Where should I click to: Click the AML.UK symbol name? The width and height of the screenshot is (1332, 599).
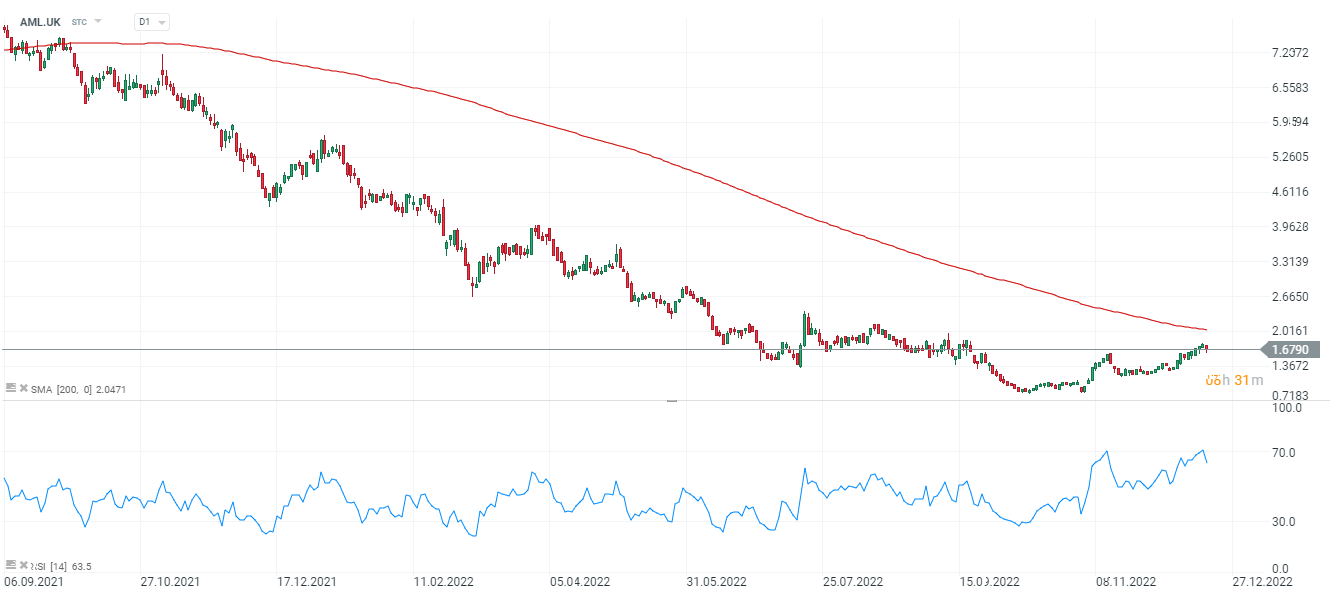coord(40,21)
